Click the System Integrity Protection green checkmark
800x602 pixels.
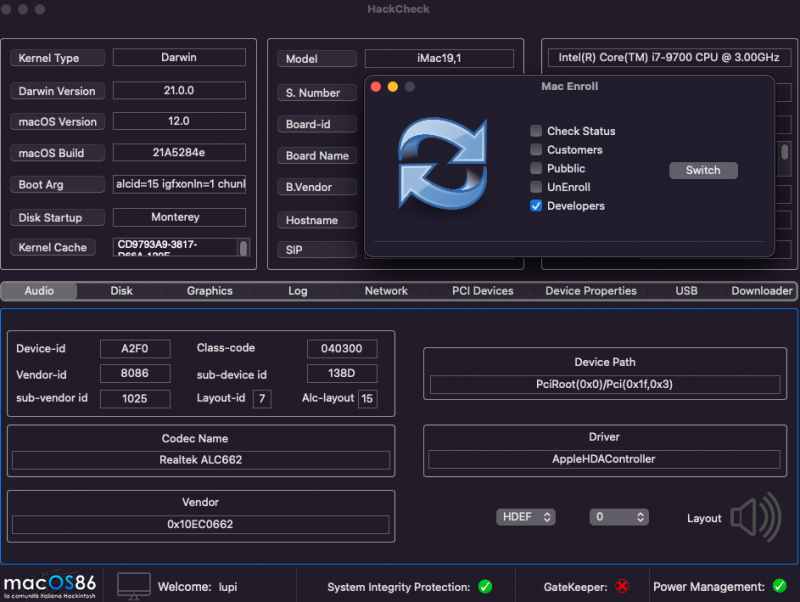[x=485, y=587]
